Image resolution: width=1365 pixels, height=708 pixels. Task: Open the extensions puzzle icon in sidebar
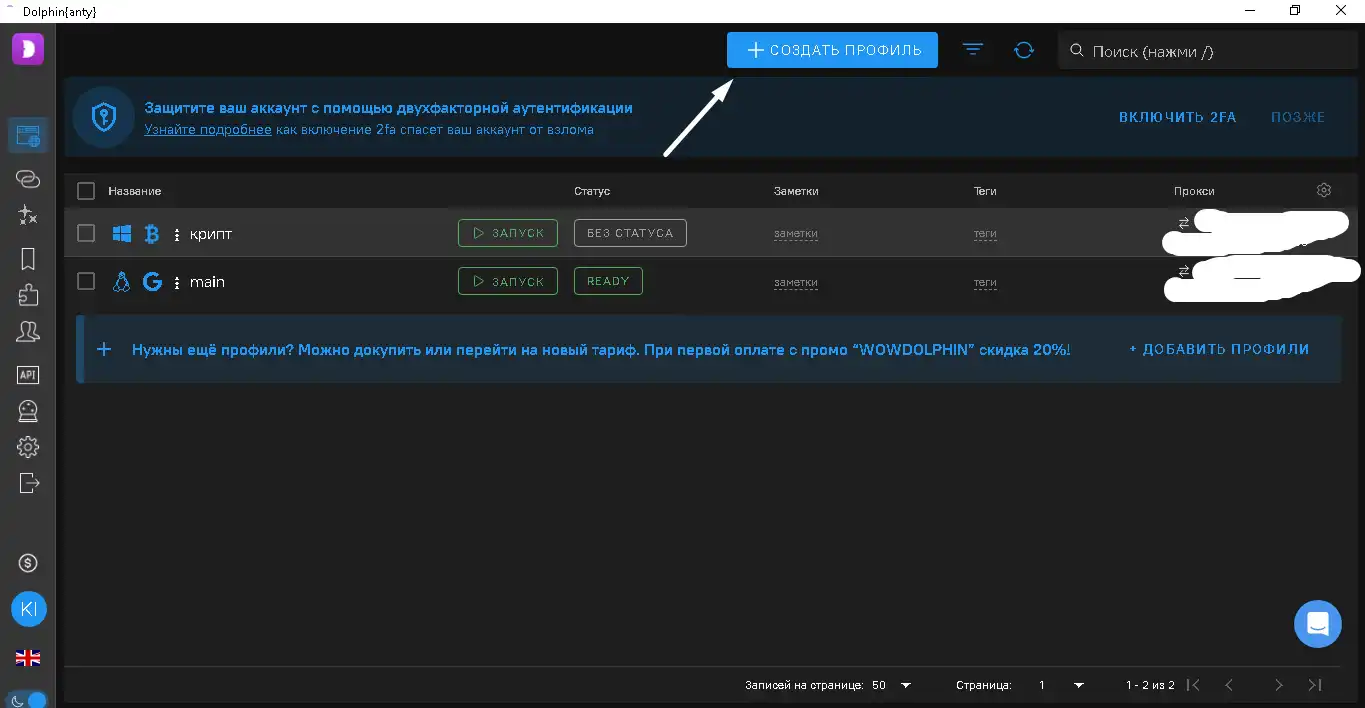[x=28, y=294]
